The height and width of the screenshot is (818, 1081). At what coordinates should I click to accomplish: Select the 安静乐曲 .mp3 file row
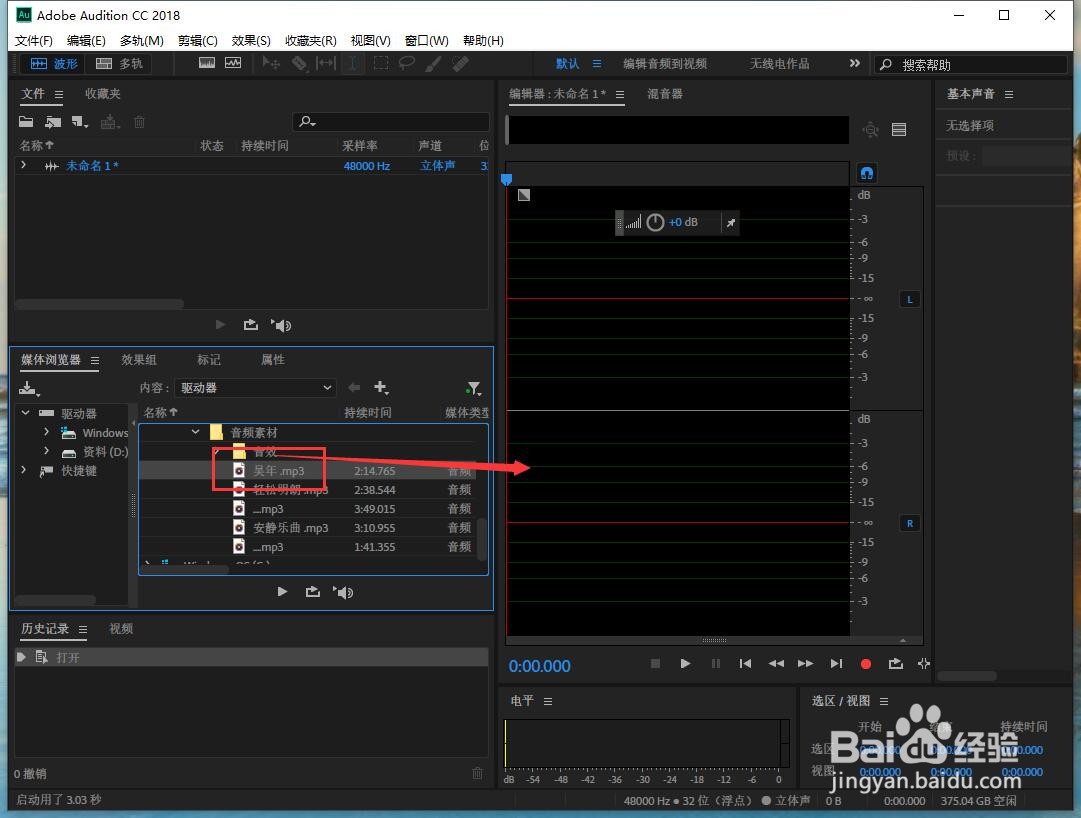point(307,528)
